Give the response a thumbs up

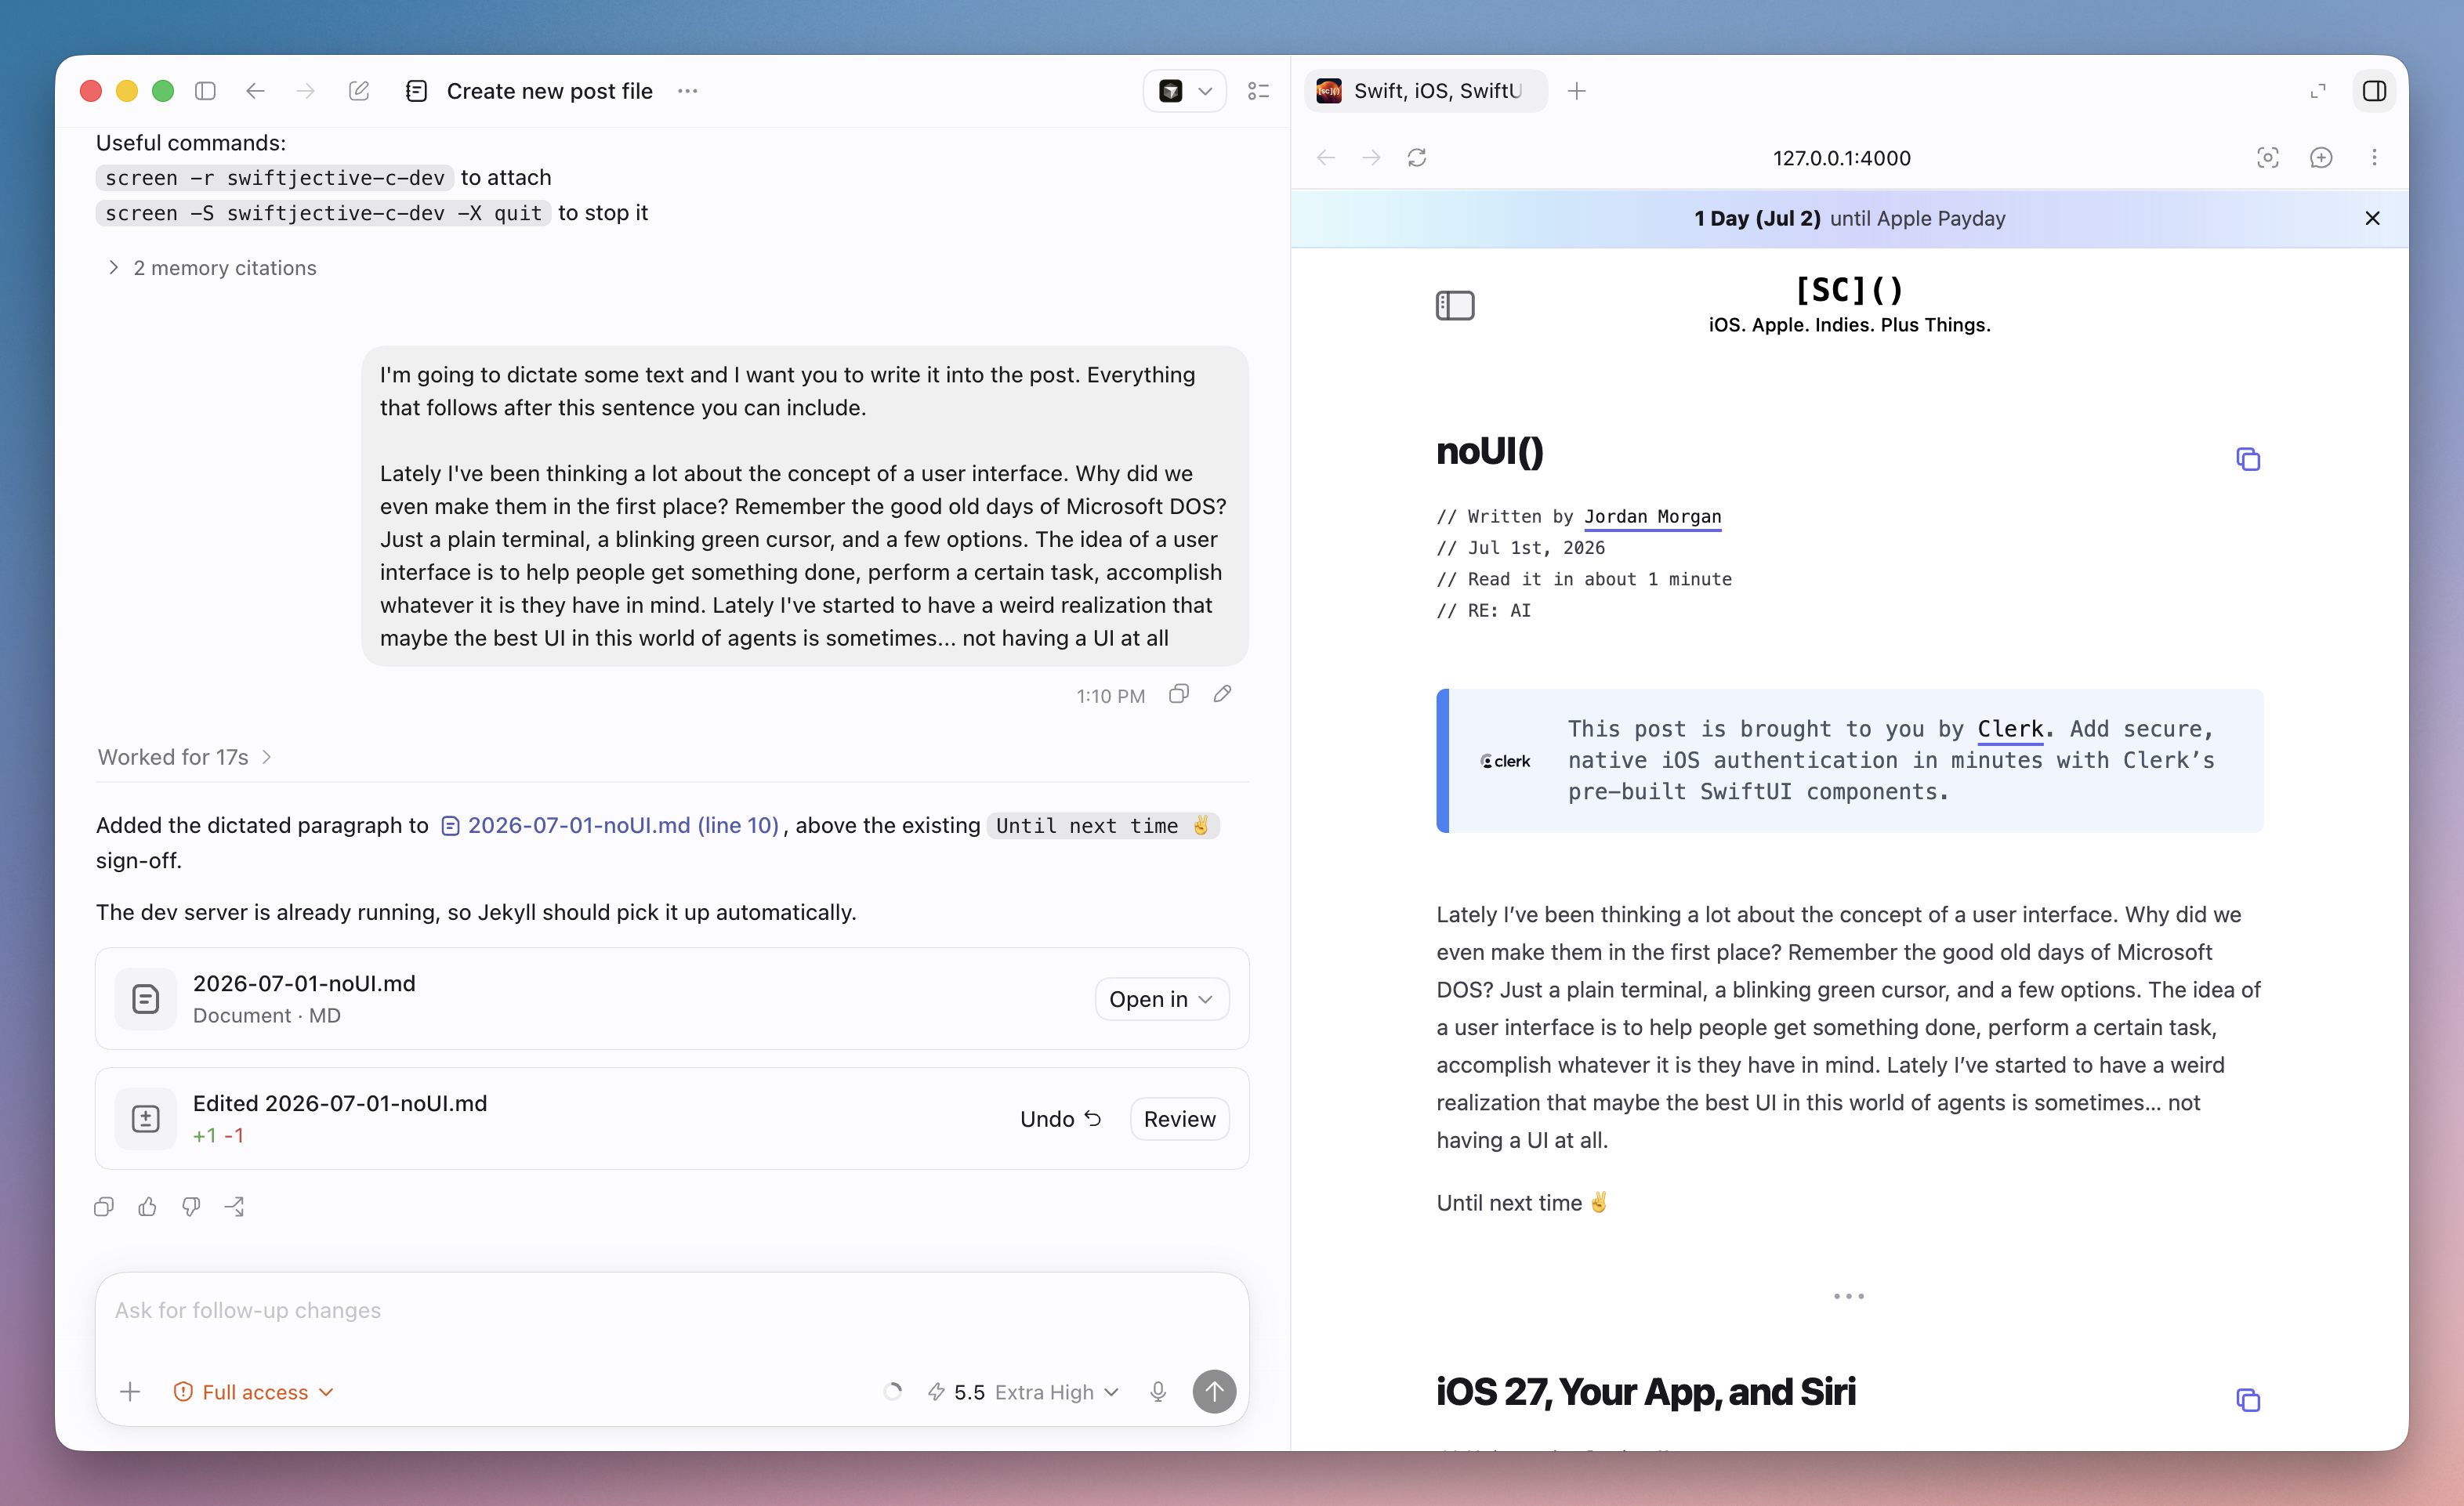click(148, 1207)
